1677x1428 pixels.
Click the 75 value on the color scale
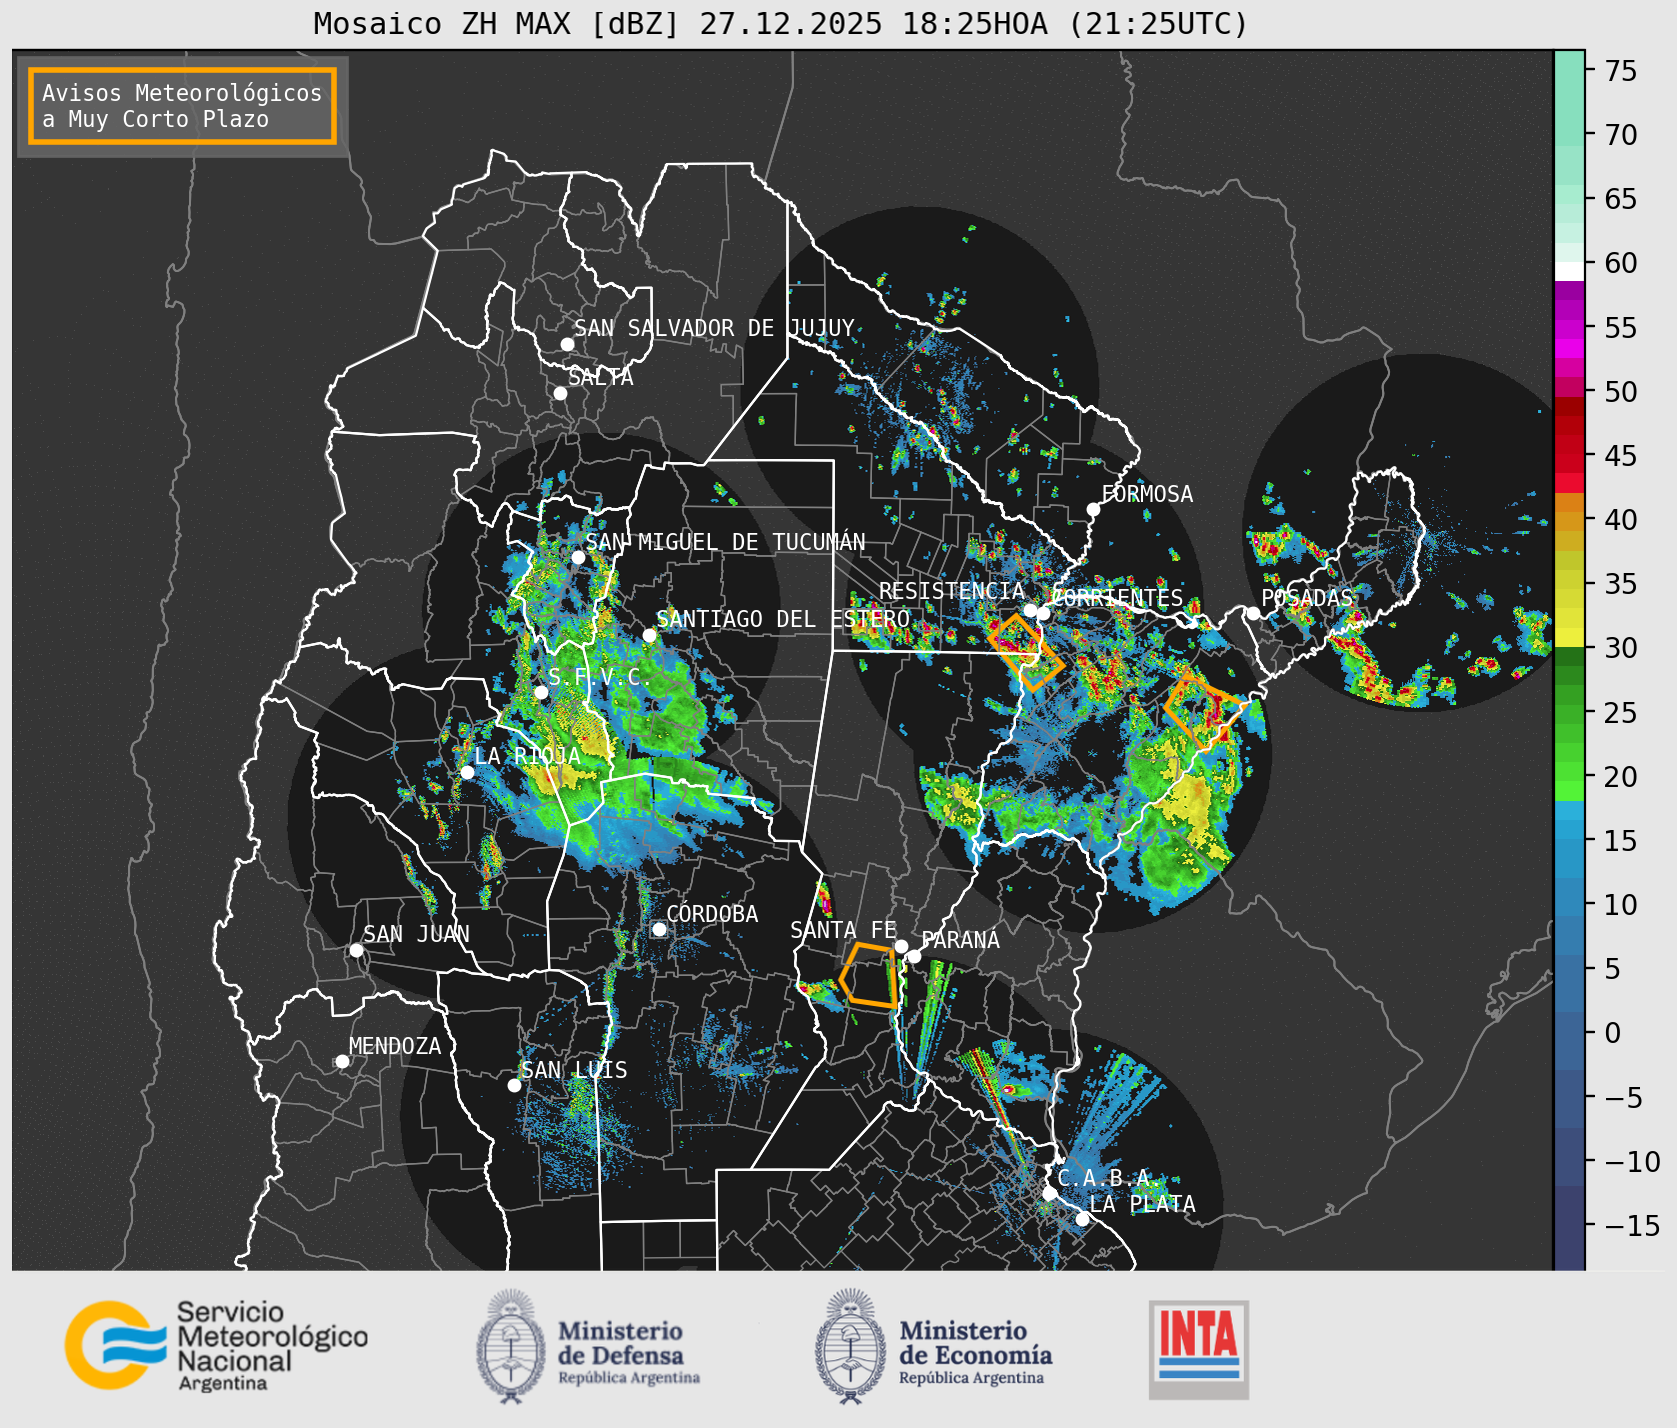click(1621, 70)
